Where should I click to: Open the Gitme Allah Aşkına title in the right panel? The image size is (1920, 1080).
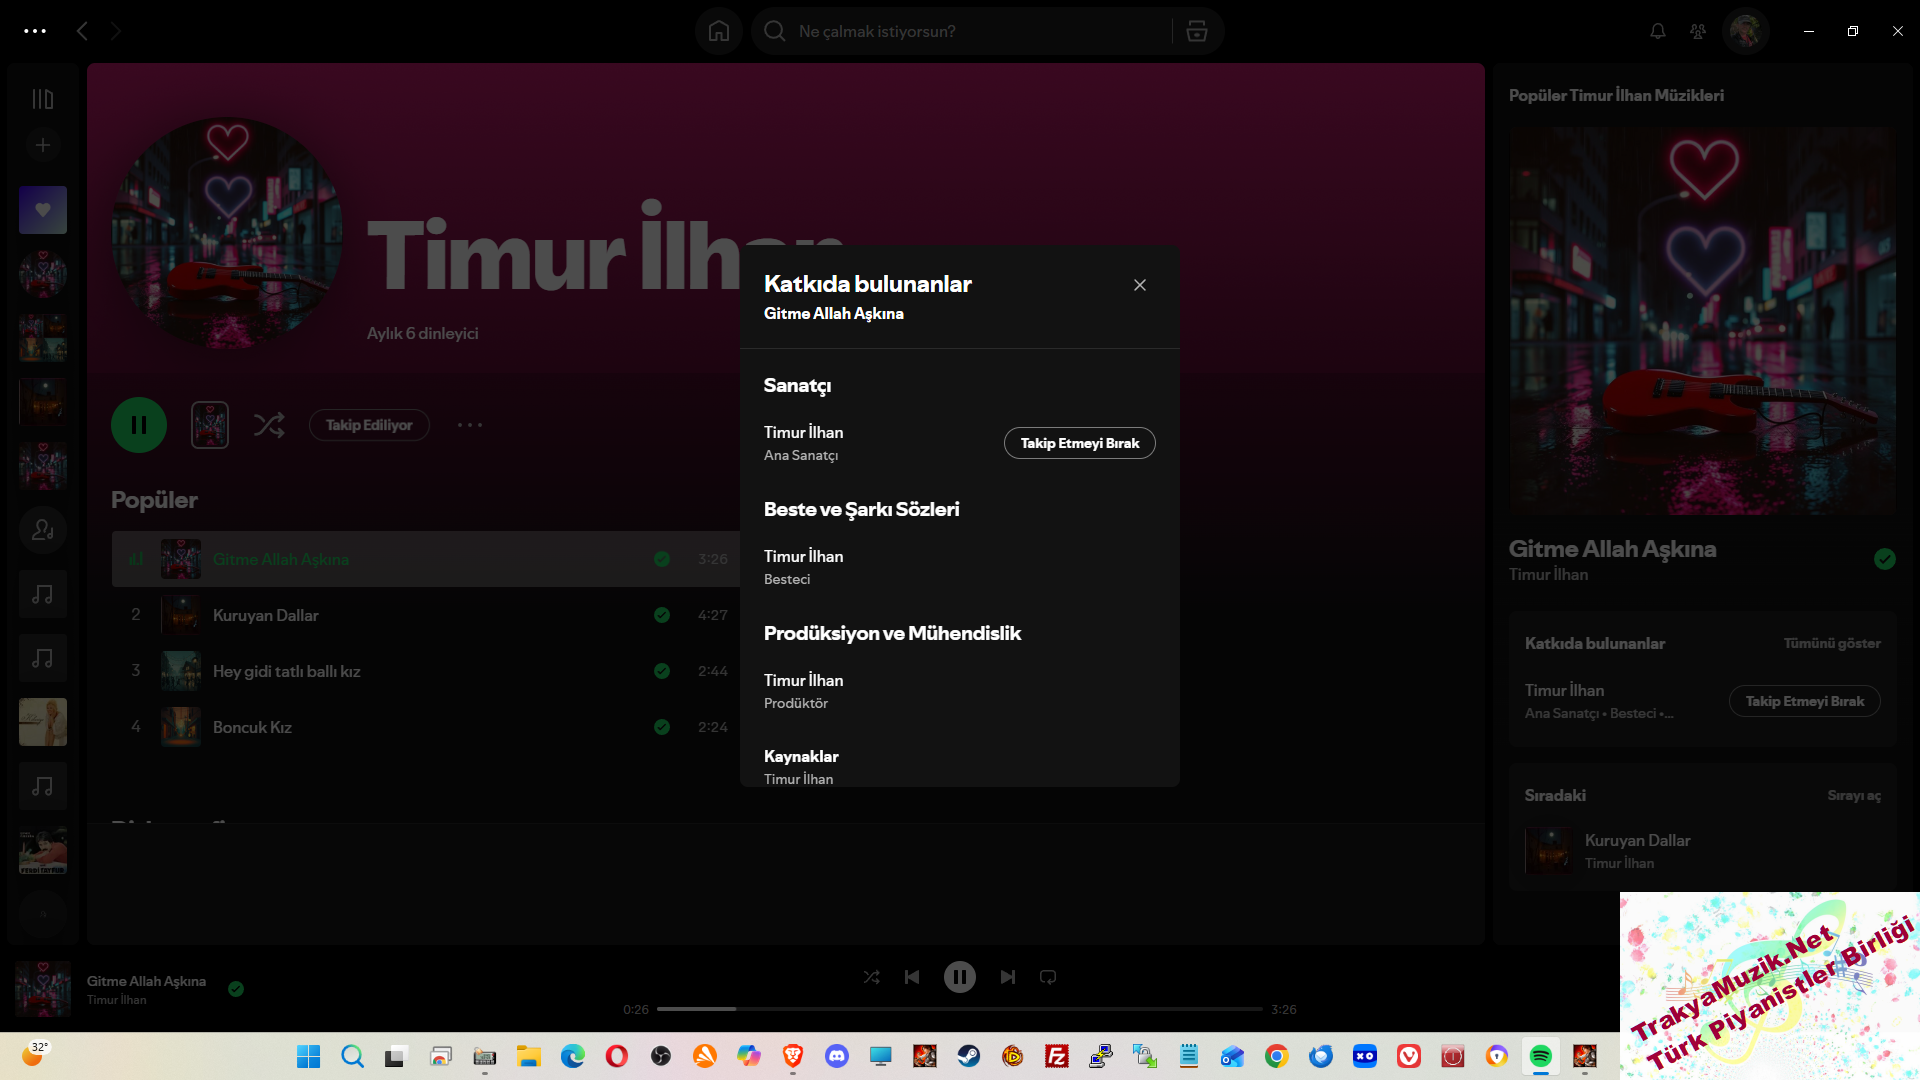1612,549
